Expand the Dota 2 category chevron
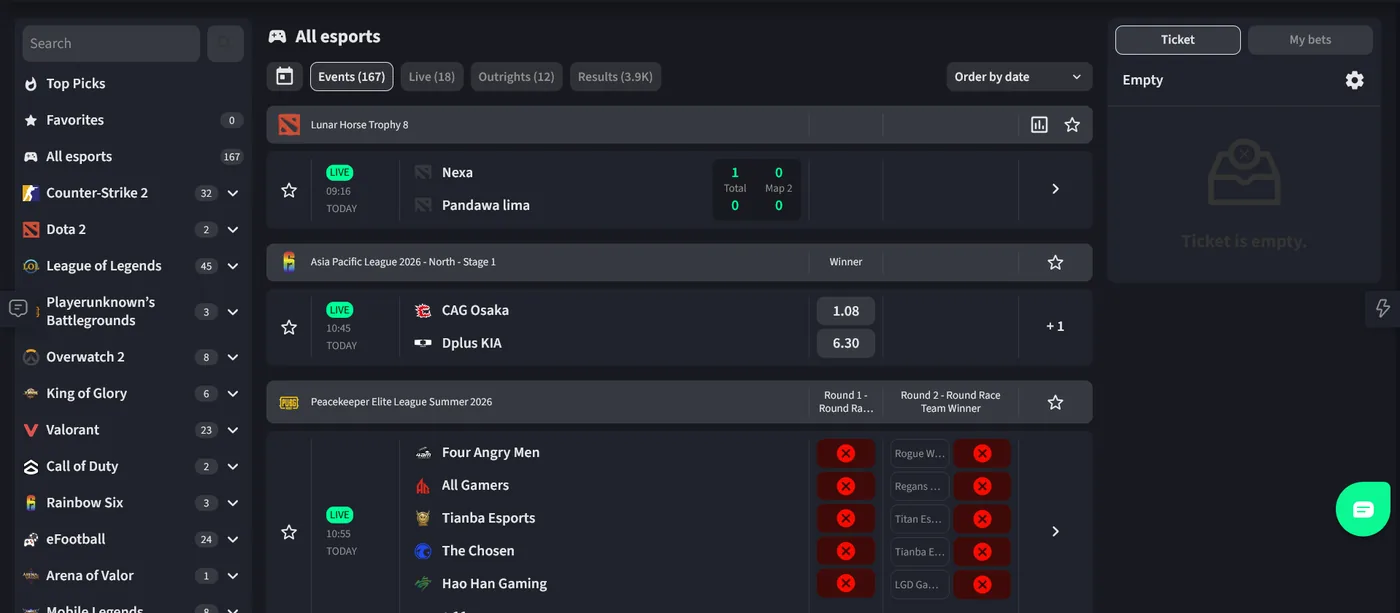This screenshot has height=613, width=1400. pyautogui.click(x=232, y=230)
